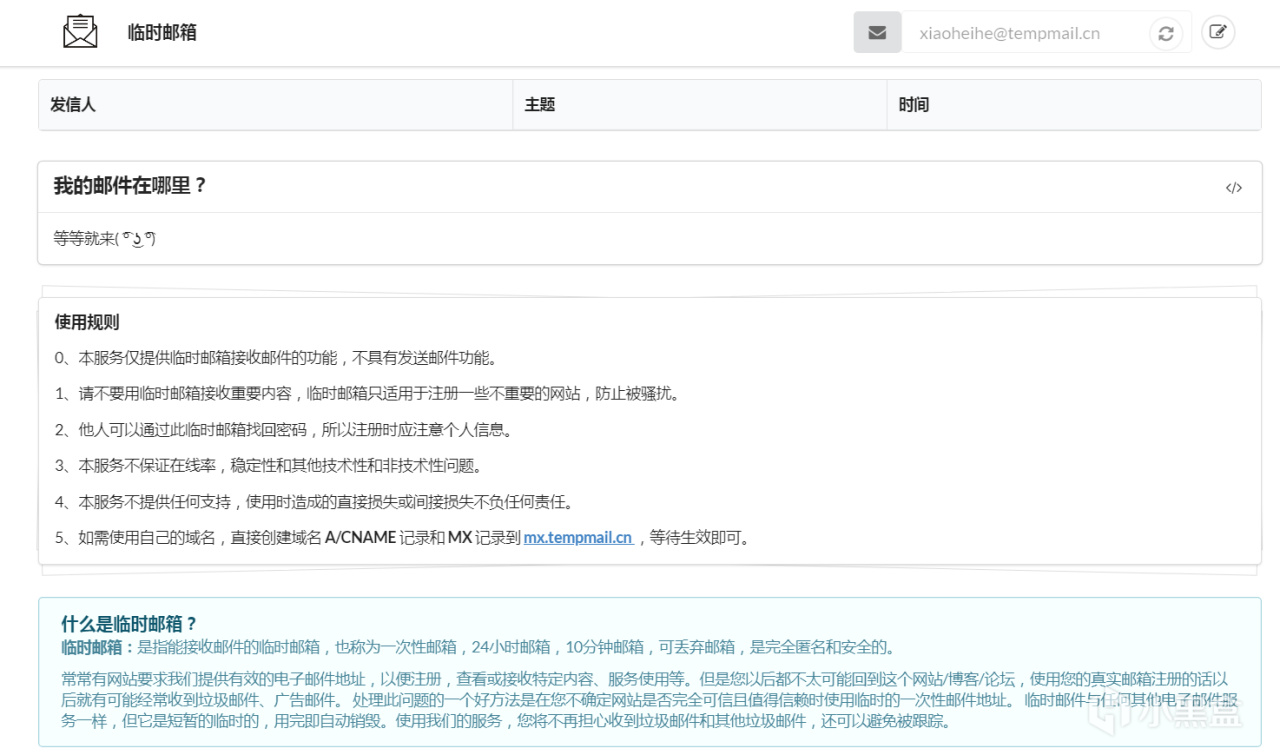This screenshot has width=1280, height=755.
Task: Open the mx.tempmail.cn link
Action: (578, 538)
